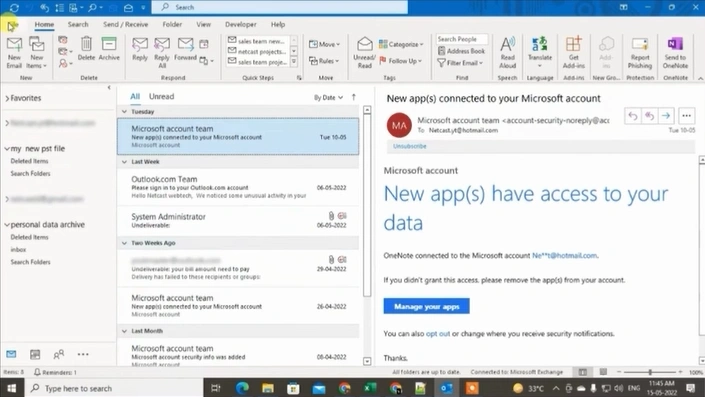Switch to the View tab
The image size is (705, 397).
(203, 24)
